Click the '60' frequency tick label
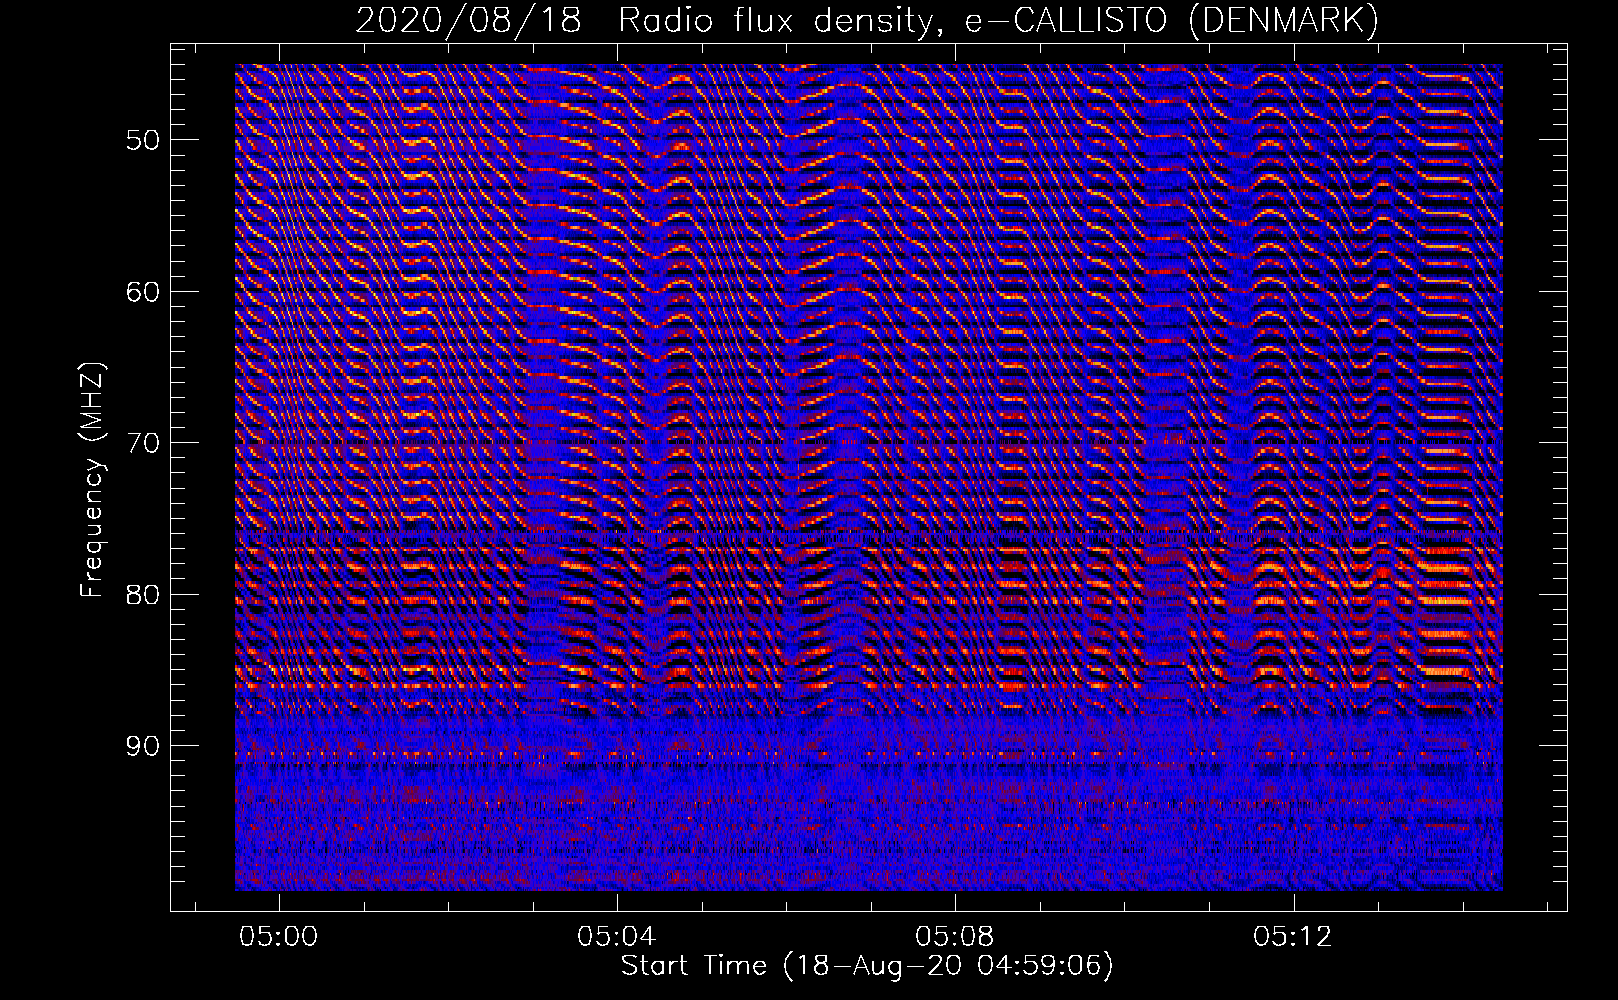The height and width of the screenshot is (1000, 1618). (x=143, y=292)
